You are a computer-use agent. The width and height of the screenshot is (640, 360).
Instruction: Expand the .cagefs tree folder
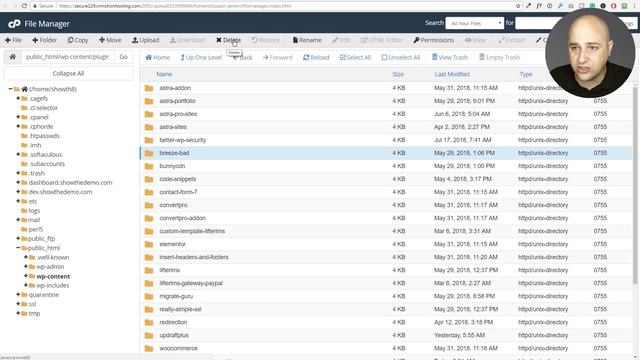click(18, 98)
